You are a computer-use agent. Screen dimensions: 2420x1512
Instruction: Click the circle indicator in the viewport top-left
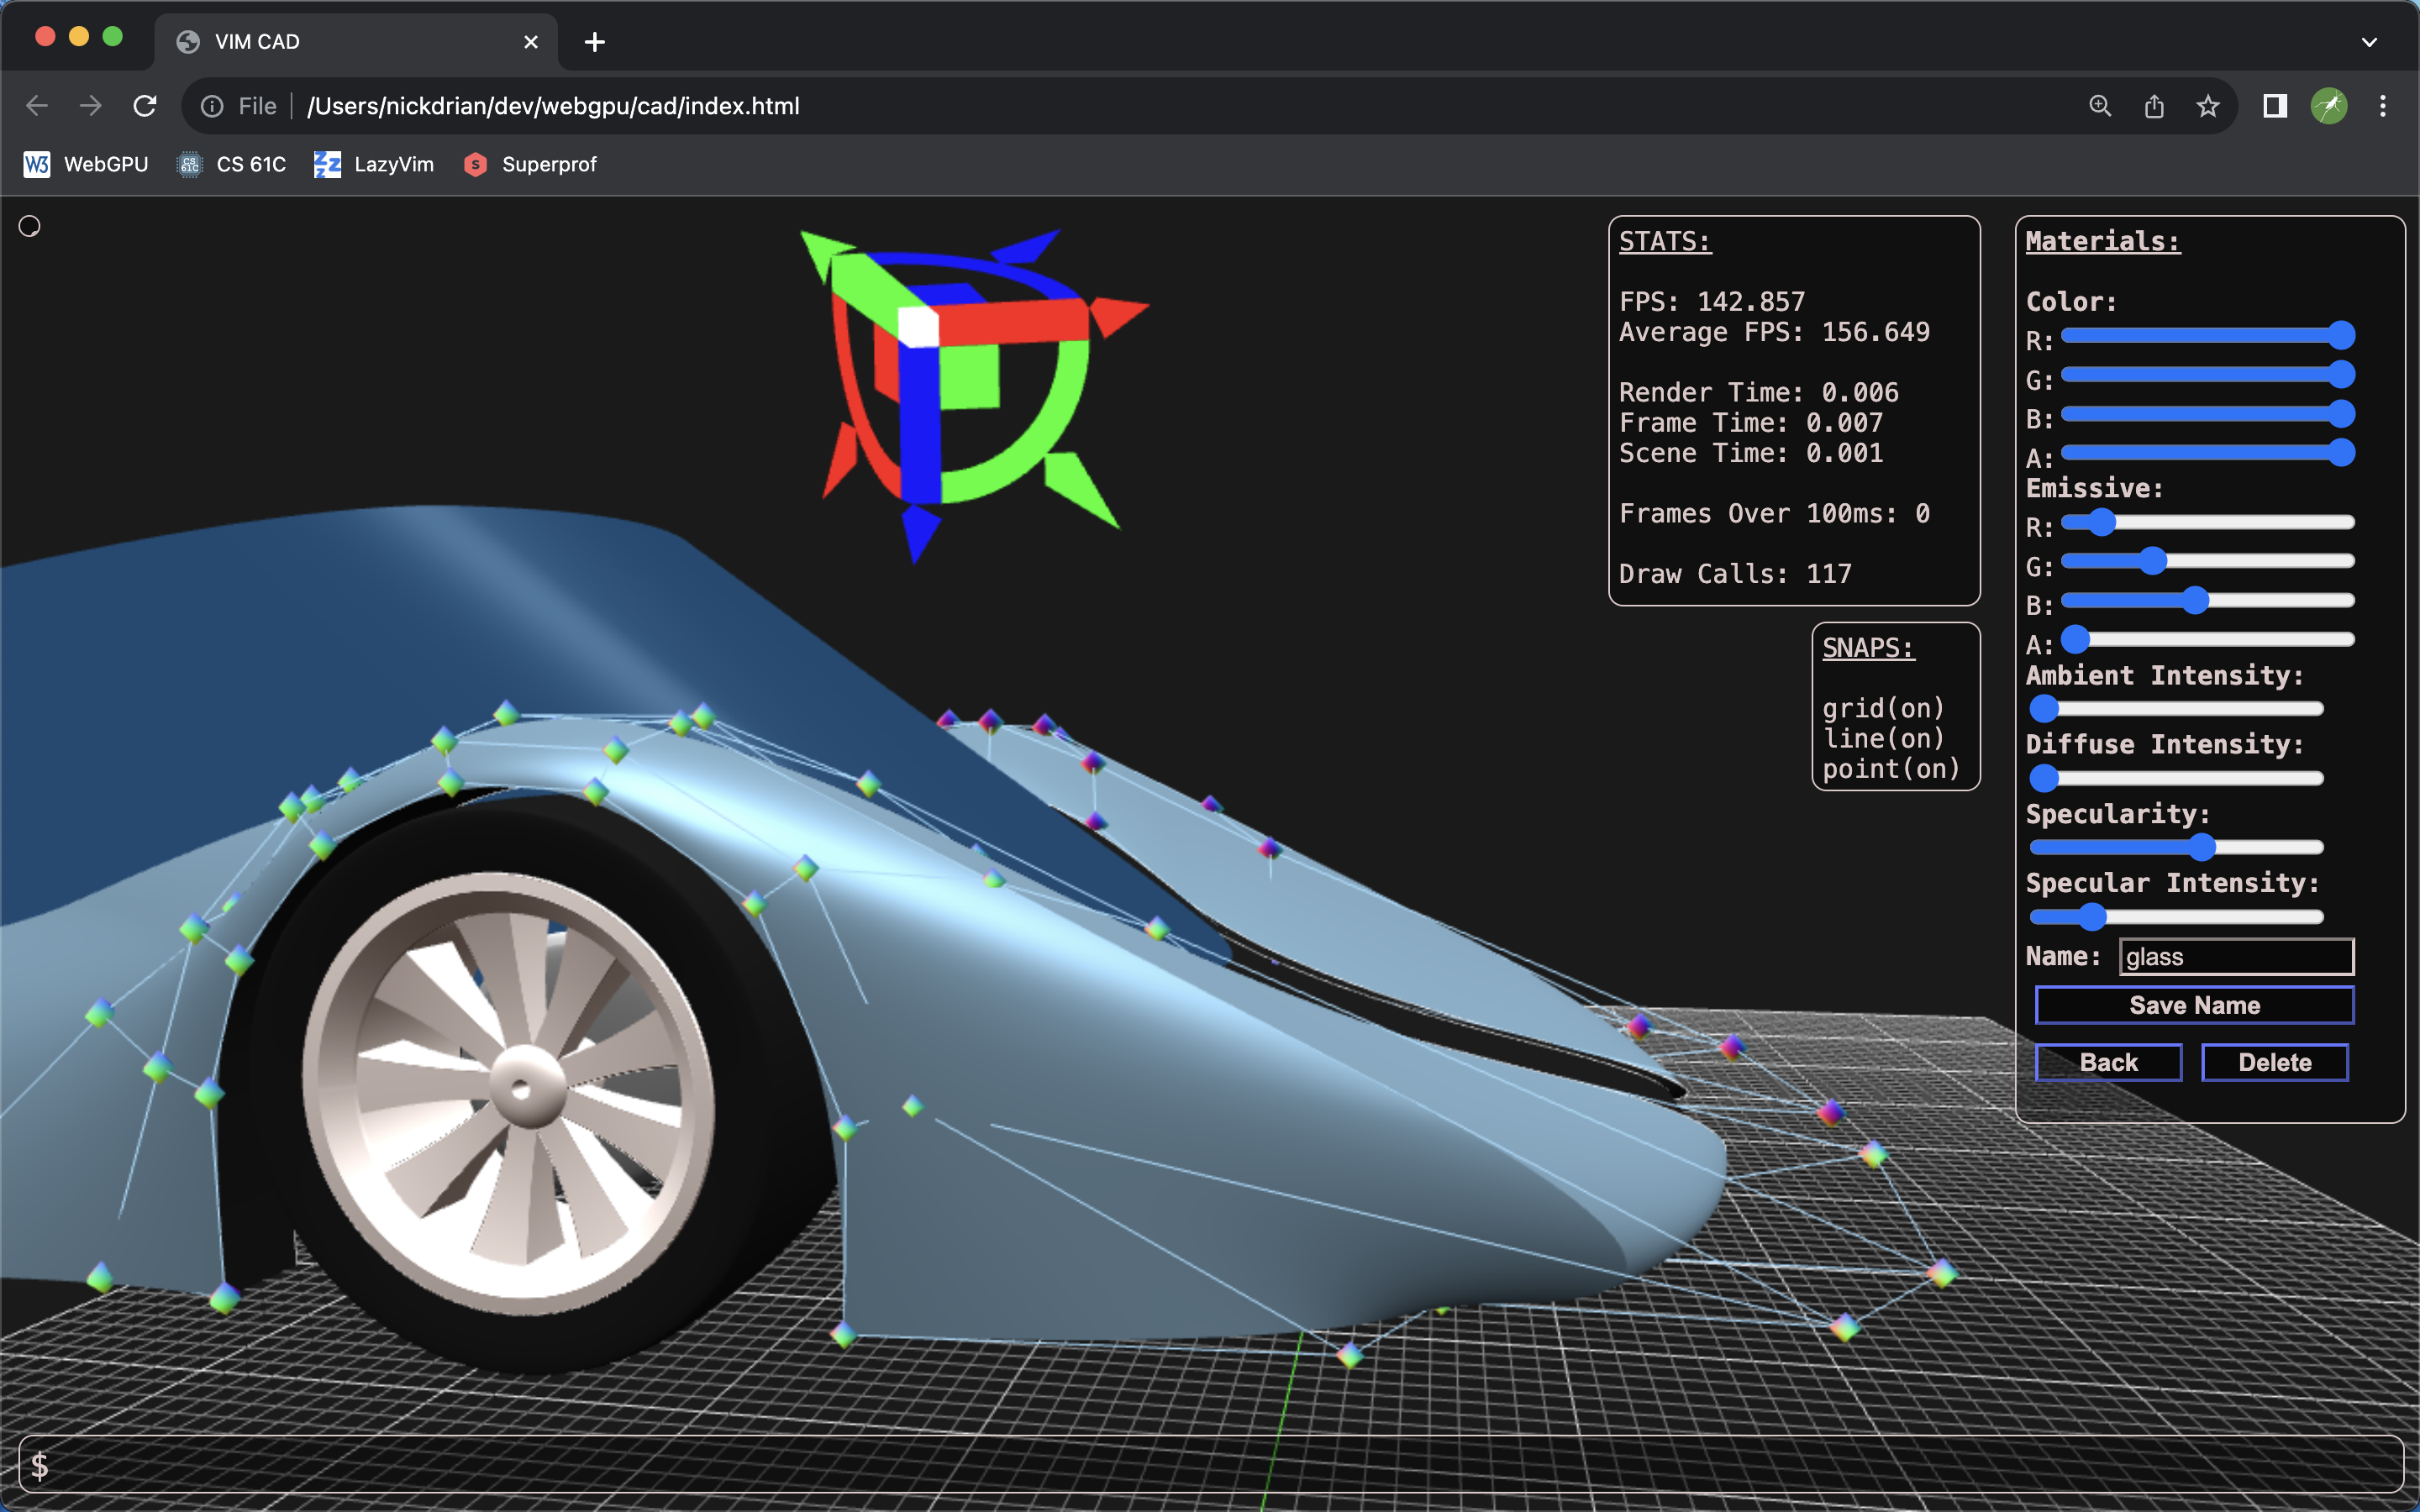(28, 226)
